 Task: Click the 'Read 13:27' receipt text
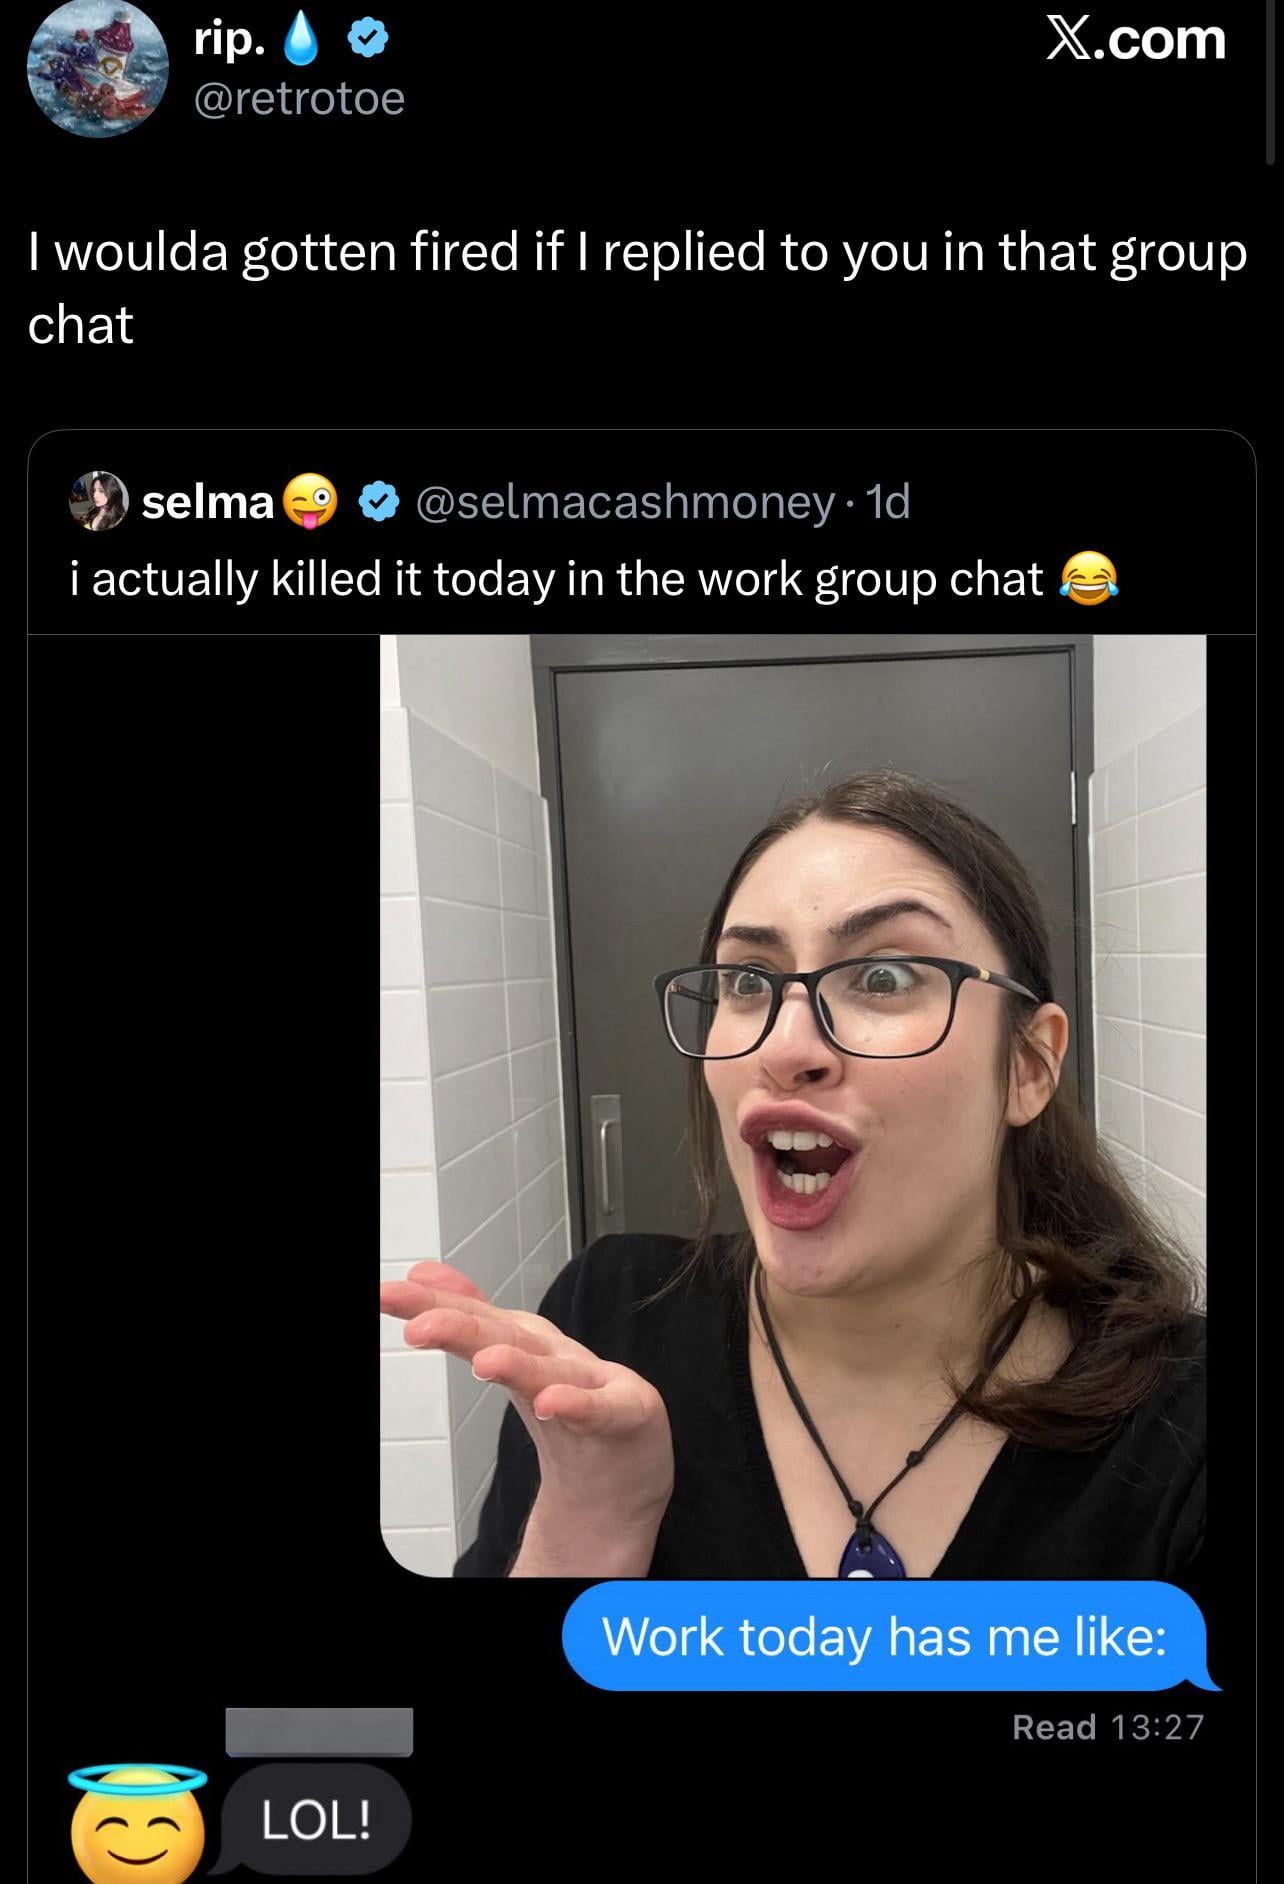coord(1108,1727)
